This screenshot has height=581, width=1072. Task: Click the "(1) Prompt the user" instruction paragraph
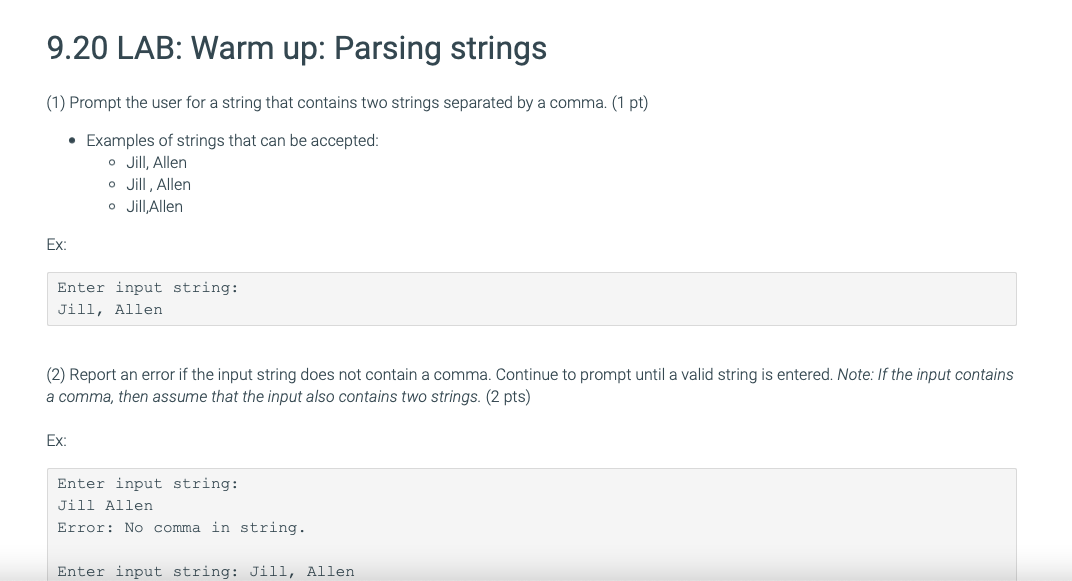click(347, 103)
